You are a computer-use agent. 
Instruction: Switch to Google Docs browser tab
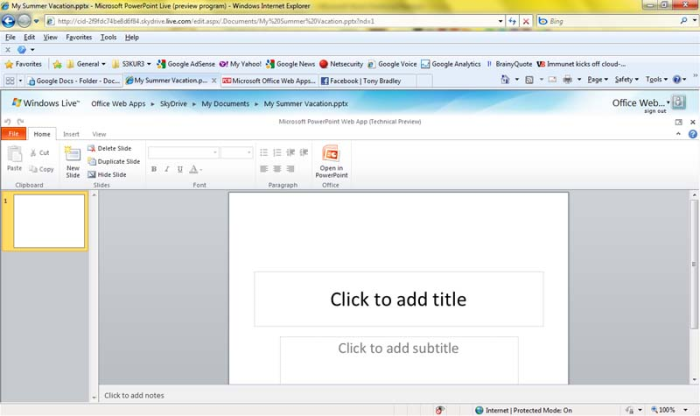(x=74, y=81)
